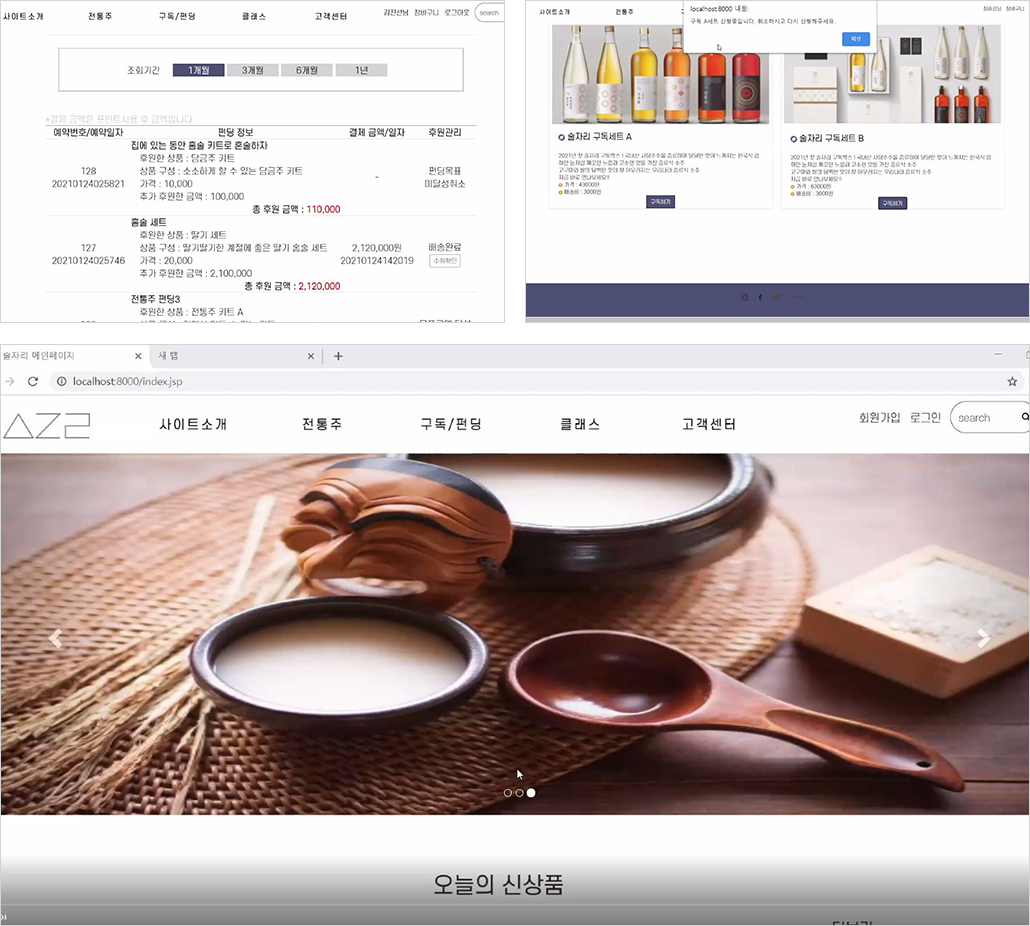Image resolution: width=1030 pixels, height=926 pixels.
Task: Select the 1년 period filter
Action: pos(361,70)
